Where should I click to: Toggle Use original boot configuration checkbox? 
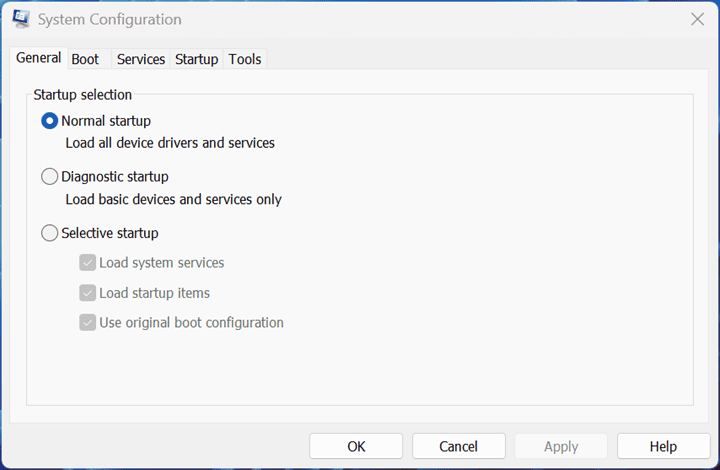[x=87, y=323]
